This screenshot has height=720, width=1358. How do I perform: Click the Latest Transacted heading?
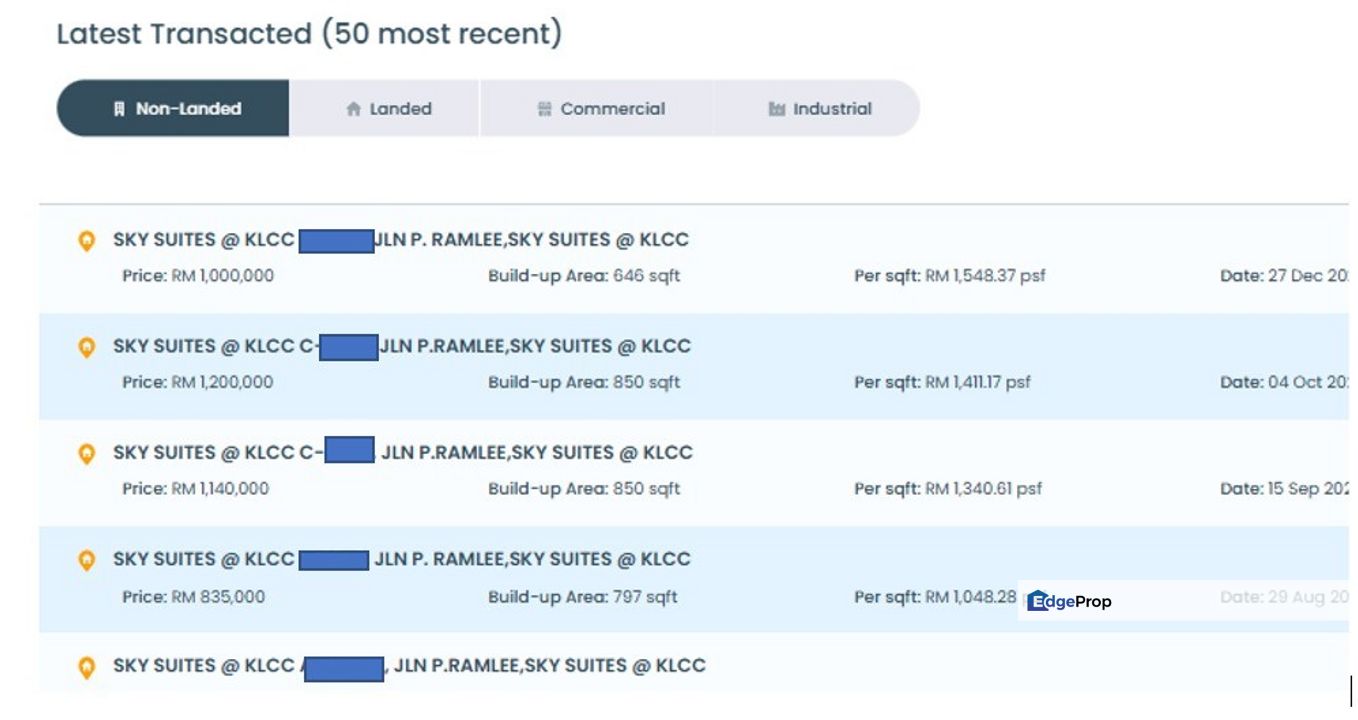(x=309, y=33)
